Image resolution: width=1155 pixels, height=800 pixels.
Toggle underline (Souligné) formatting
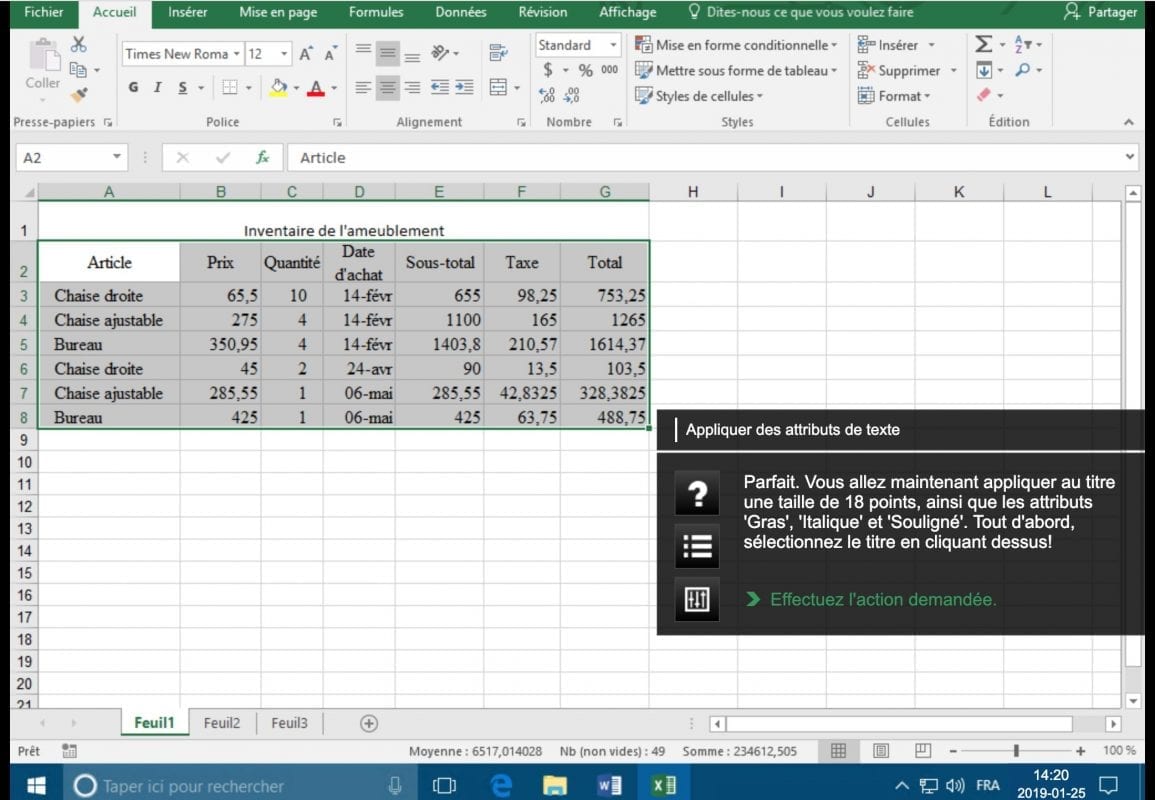180,88
